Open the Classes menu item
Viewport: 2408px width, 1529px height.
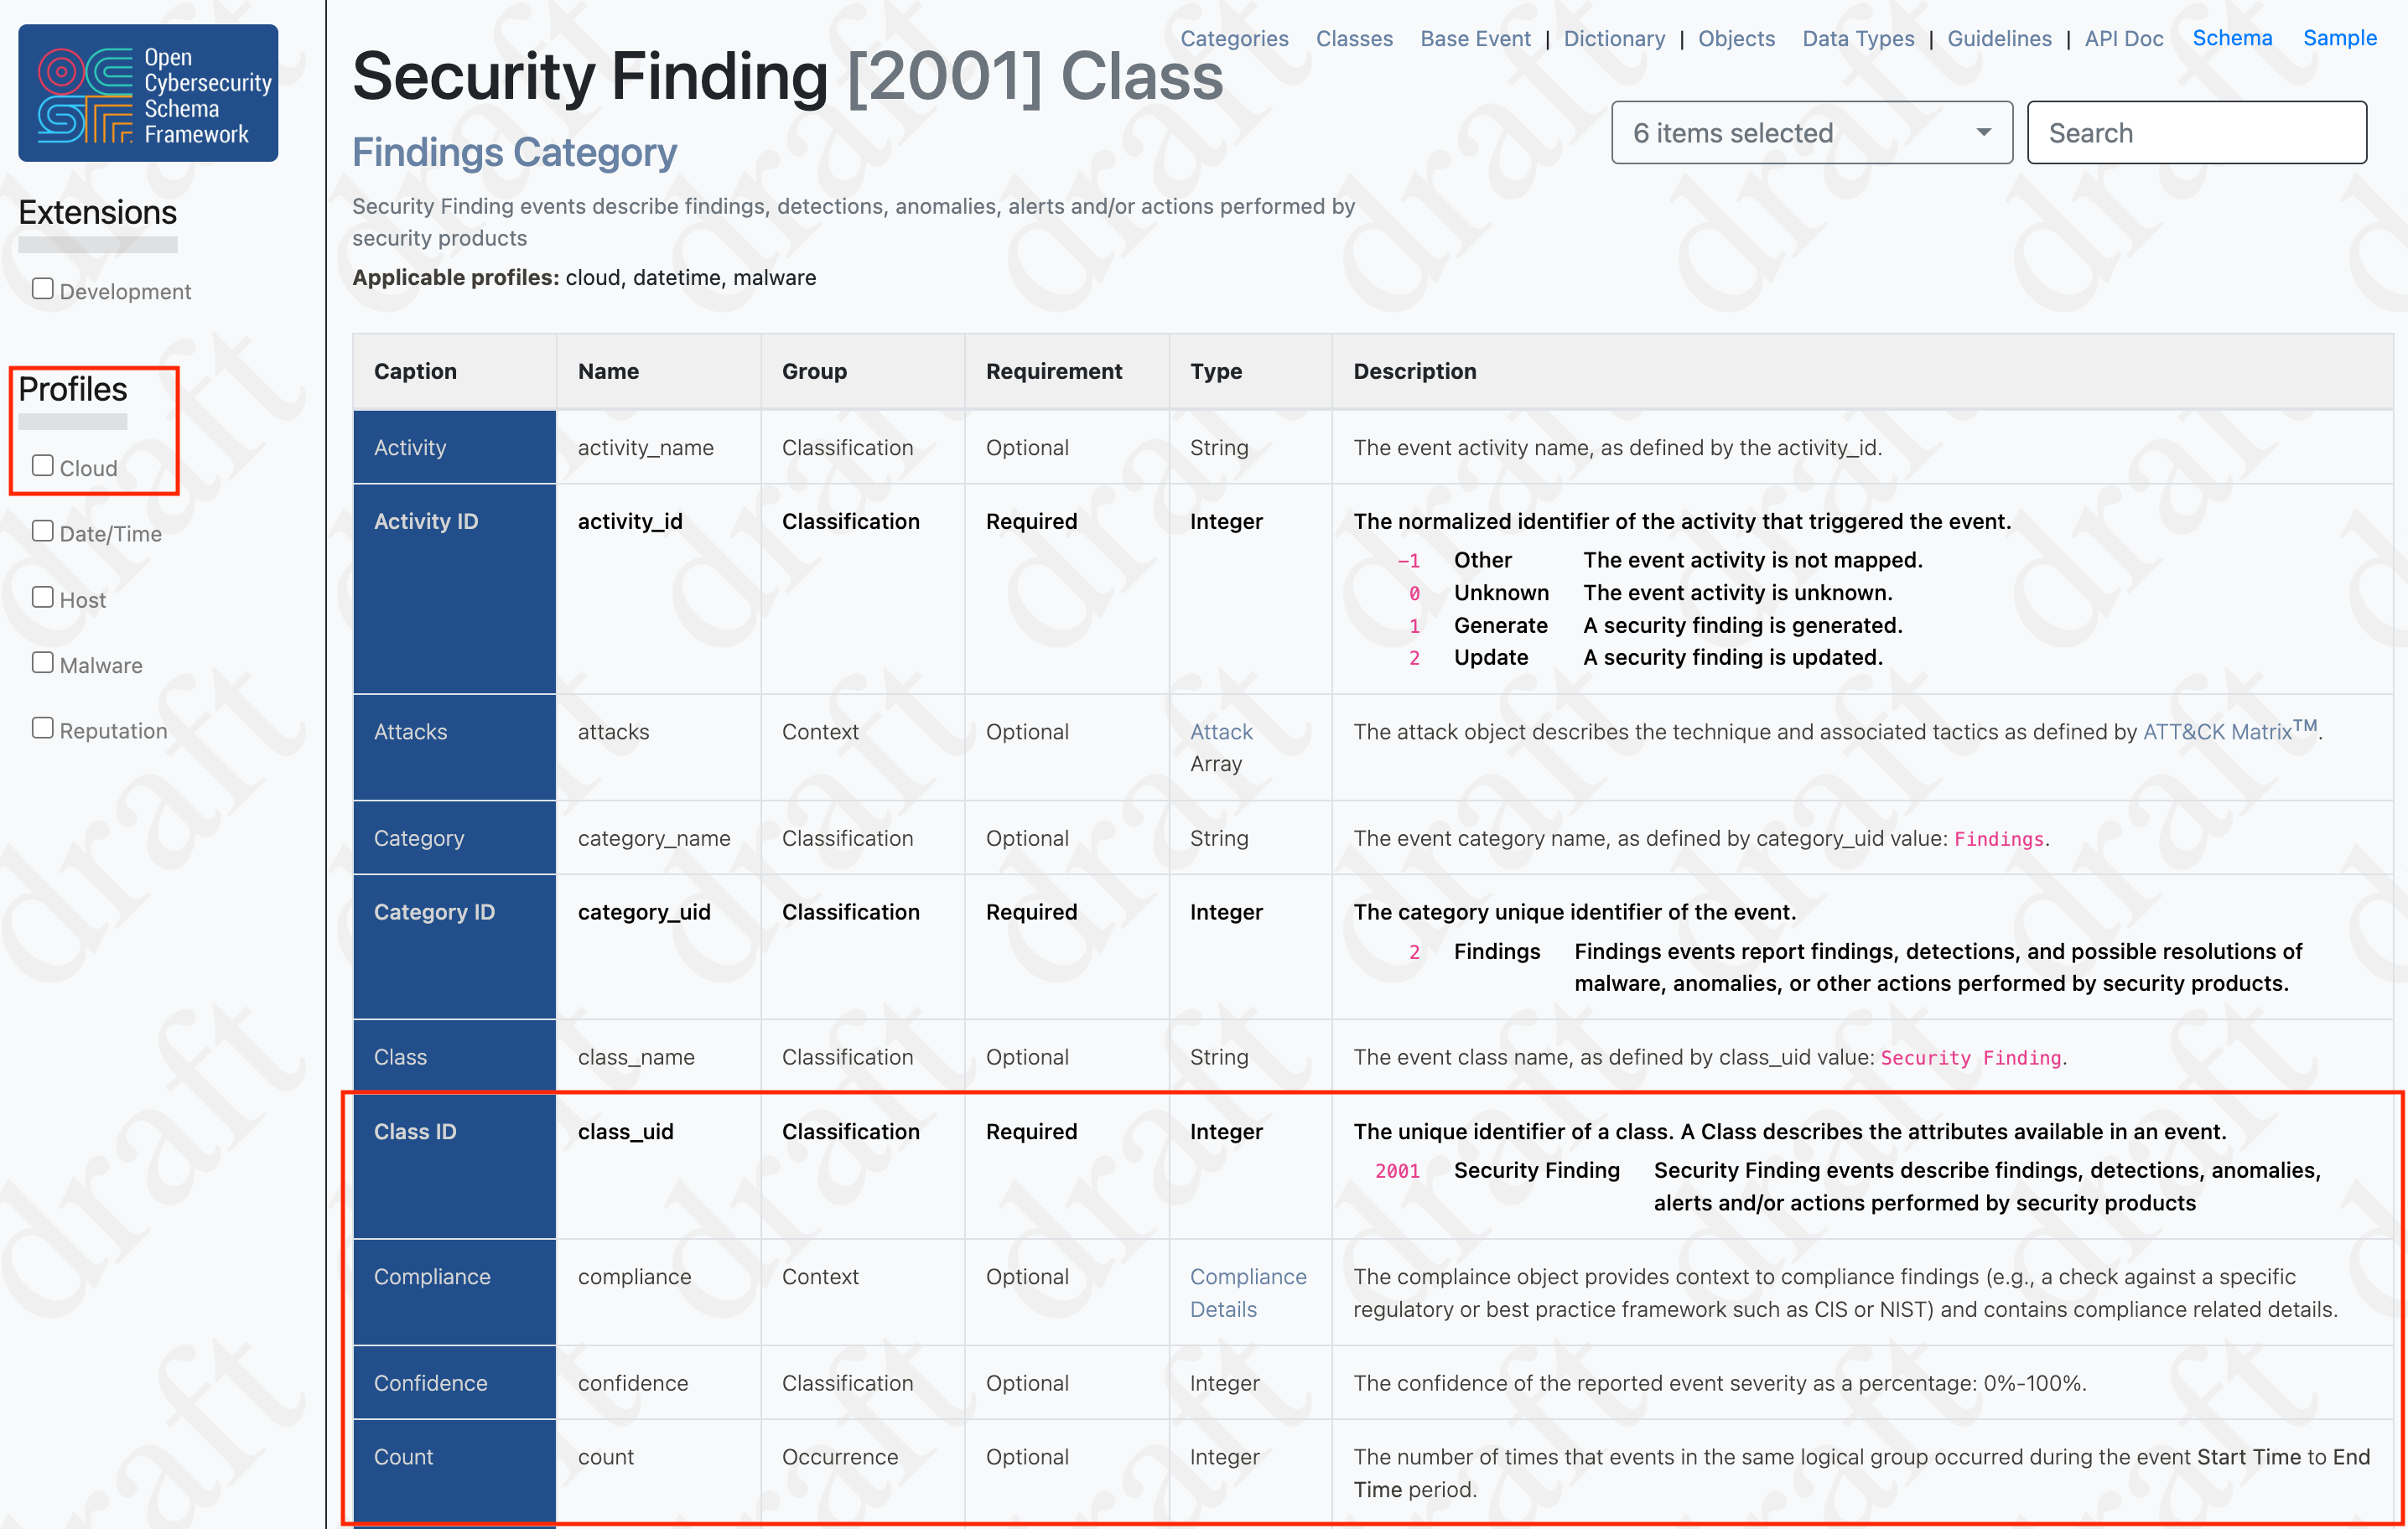(x=1354, y=38)
